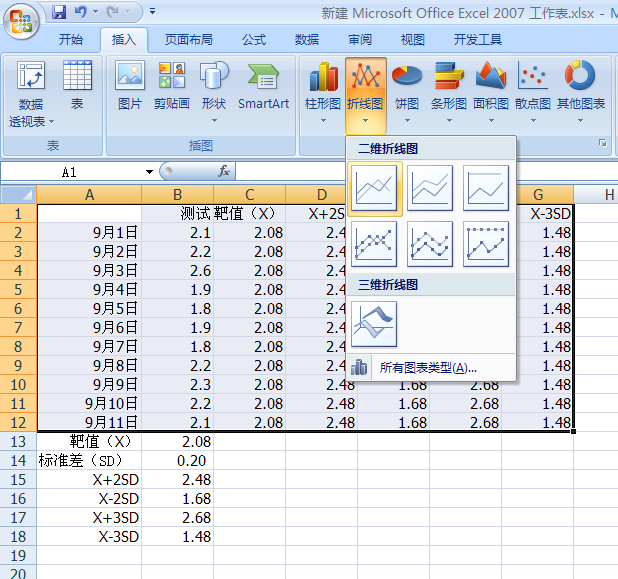The height and width of the screenshot is (579, 618).
Task: Pick the line with markers chart type
Action: pyautogui.click(x=376, y=244)
